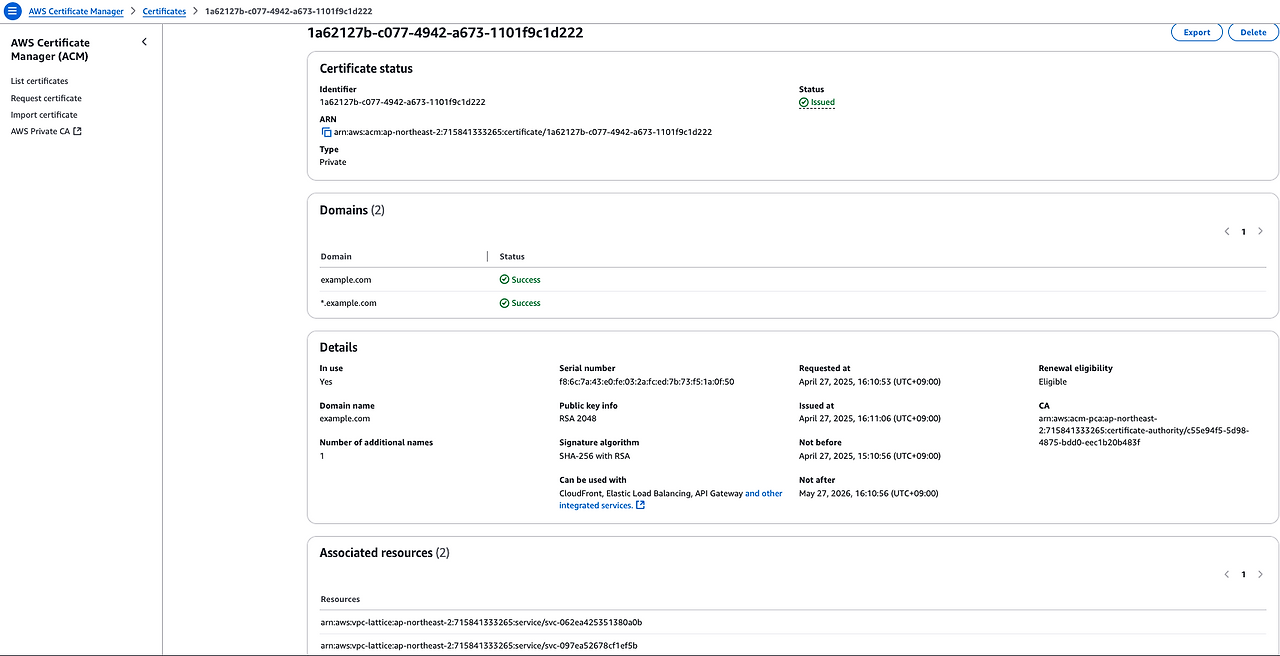The image size is (1280, 656).
Task: Go to previous page in Domains pagination
Action: (x=1227, y=231)
